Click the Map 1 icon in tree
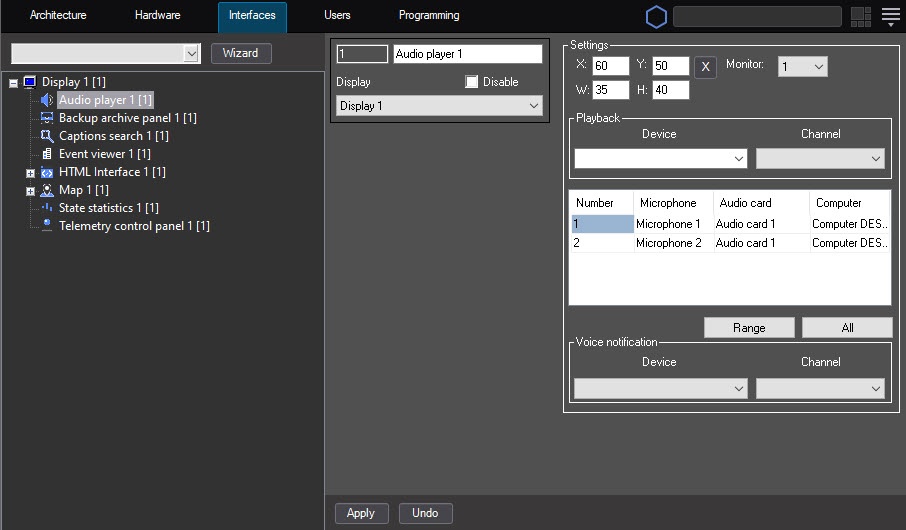The width and height of the screenshot is (906, 530). [47, 190]
